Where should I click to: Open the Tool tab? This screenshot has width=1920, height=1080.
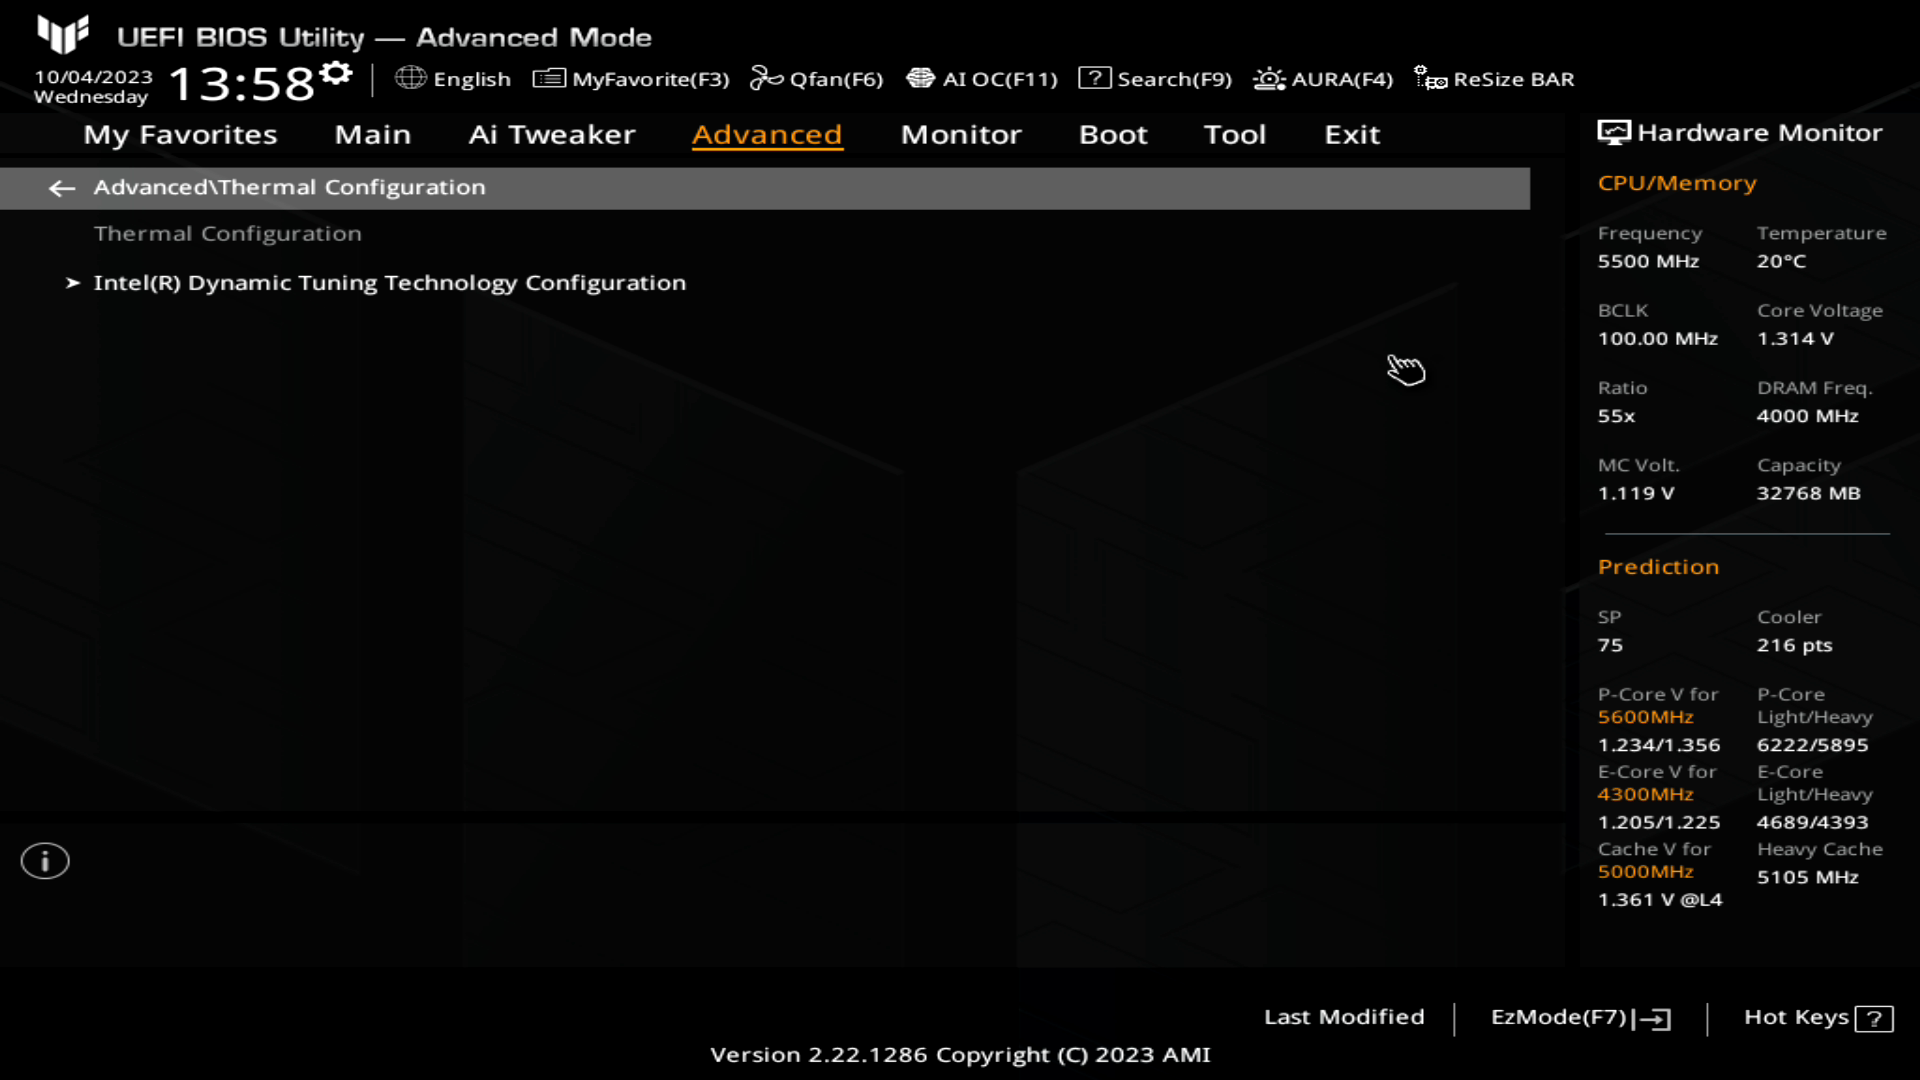[x=1235, y=134]
